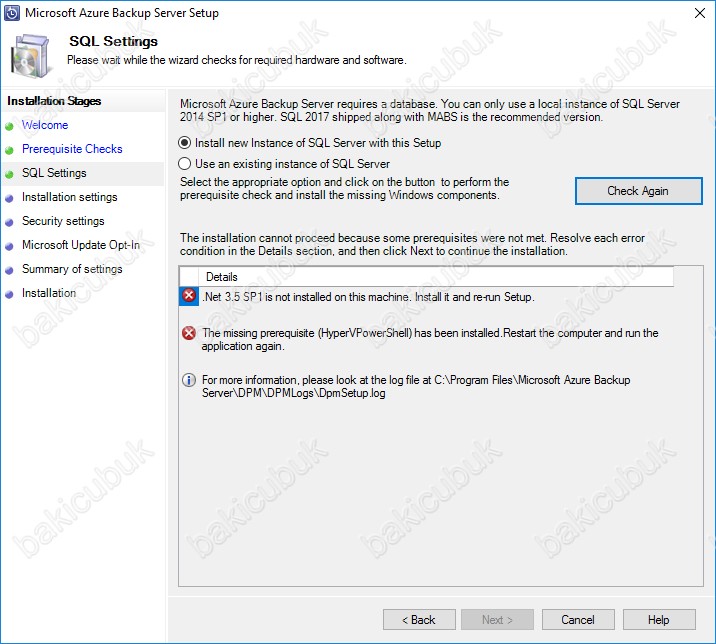Click the blue info icon beside log file message
This screenshot has width=716, height=644.
coord(189,380)
